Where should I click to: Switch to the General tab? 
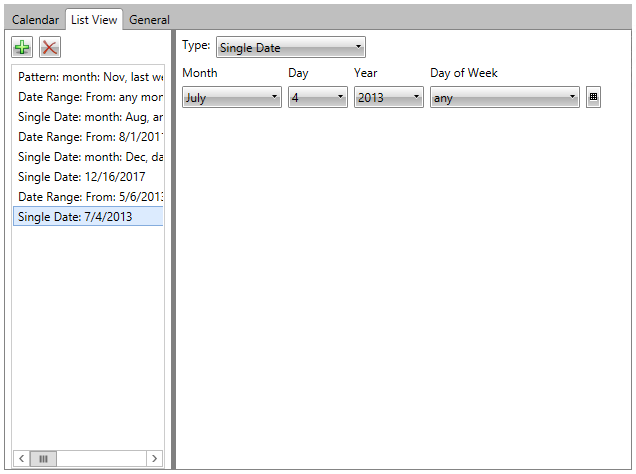coord(149,20)
